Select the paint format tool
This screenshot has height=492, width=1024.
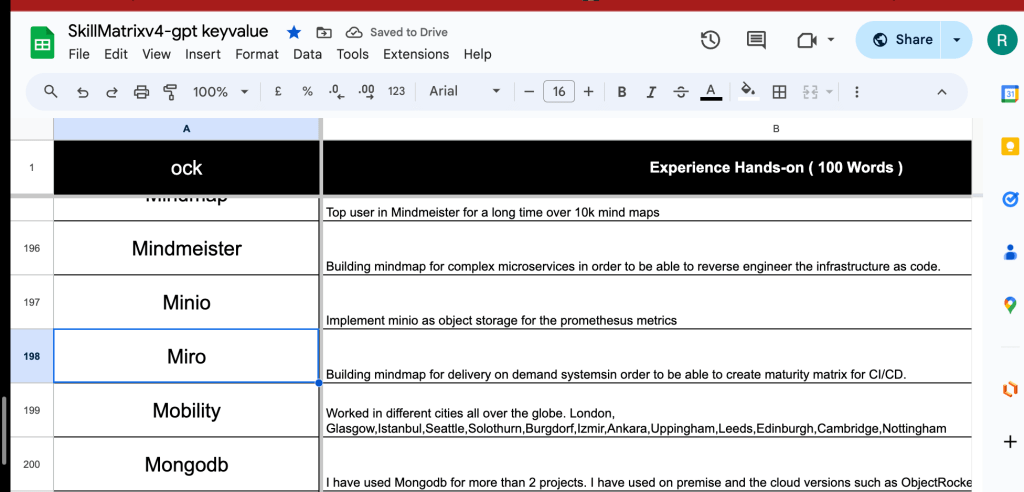(x=170, y=92)
